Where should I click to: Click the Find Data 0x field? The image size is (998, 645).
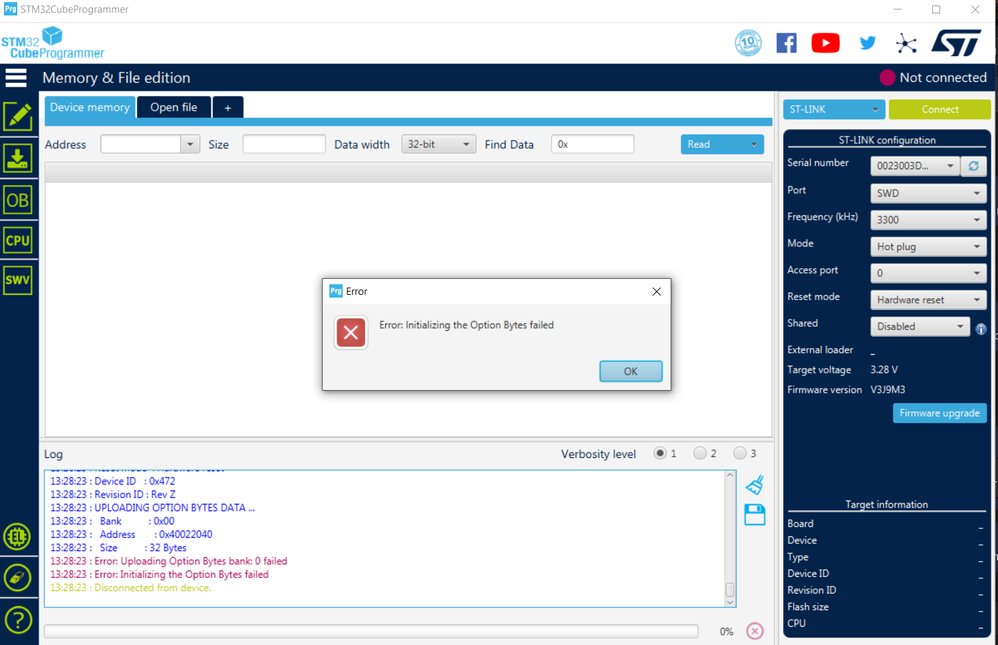tap(593, 145)
